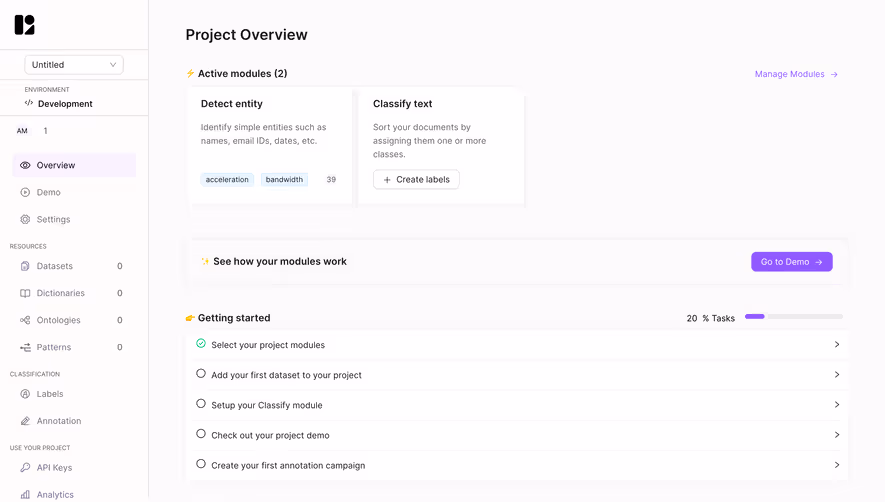Click the Manage Modules link
This screenshot has width=885, height=502.
[x=796, y=74]
